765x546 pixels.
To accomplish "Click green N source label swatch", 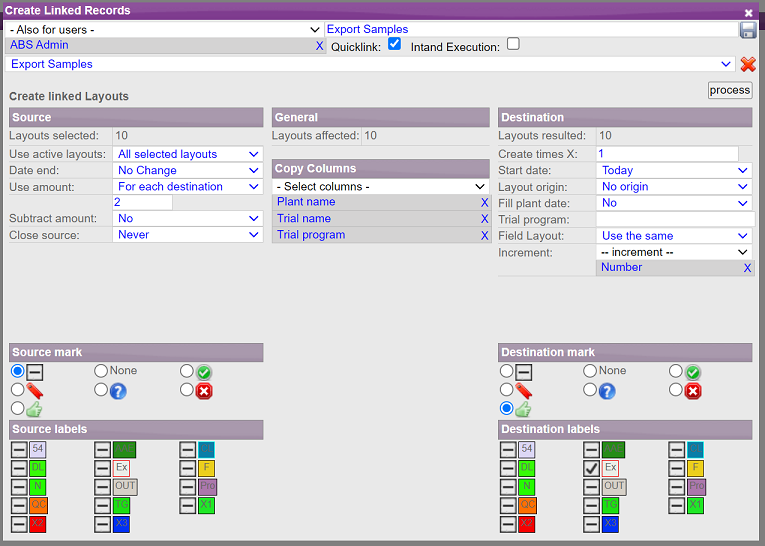I will [38, 487].
